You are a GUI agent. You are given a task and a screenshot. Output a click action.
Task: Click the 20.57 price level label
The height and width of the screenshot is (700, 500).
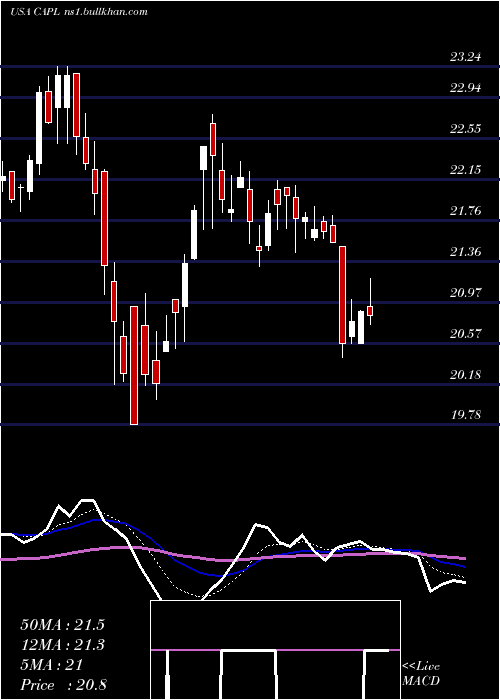coord(466,333)
